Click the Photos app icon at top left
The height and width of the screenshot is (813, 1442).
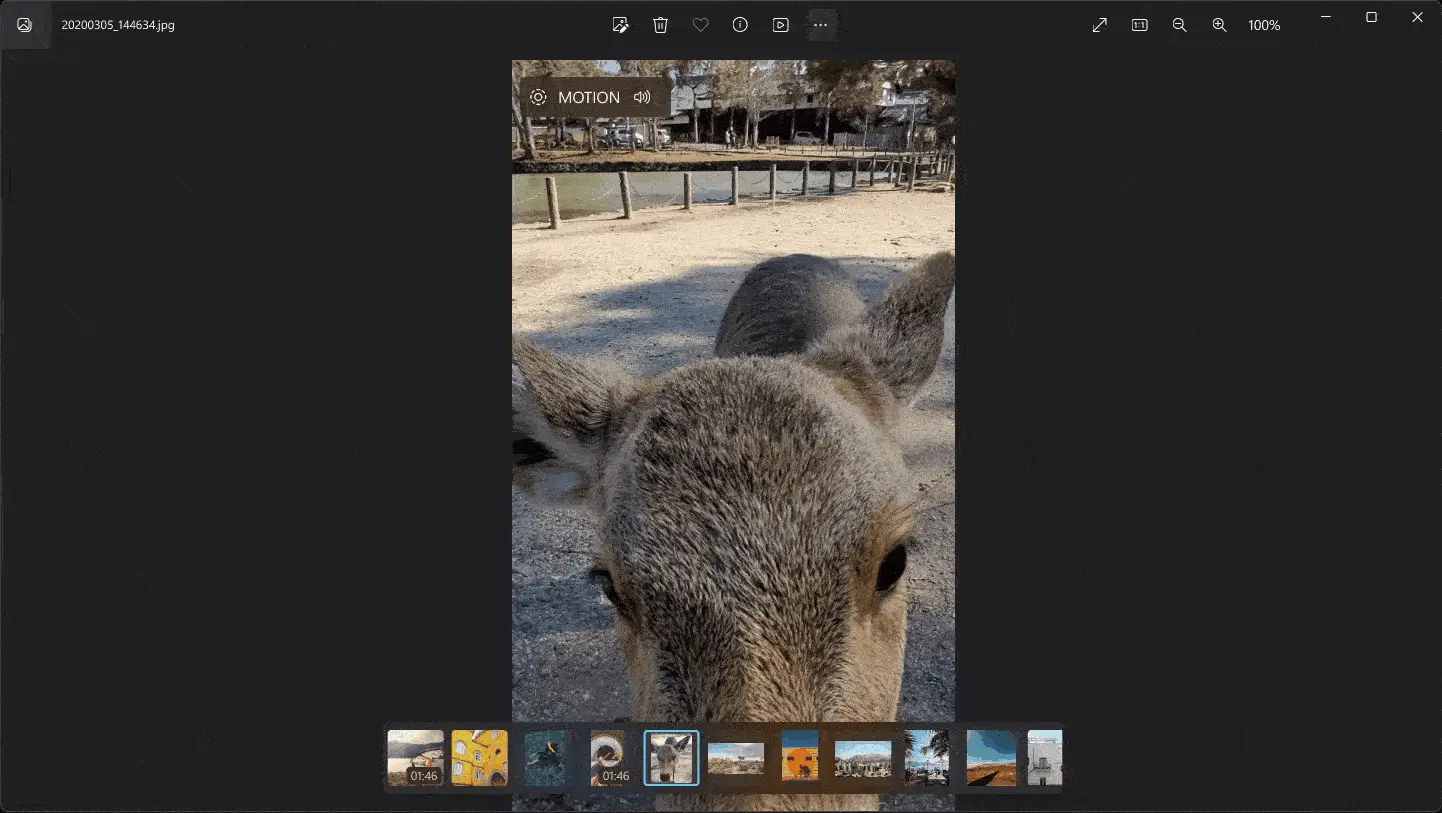(x=25, y=25)
